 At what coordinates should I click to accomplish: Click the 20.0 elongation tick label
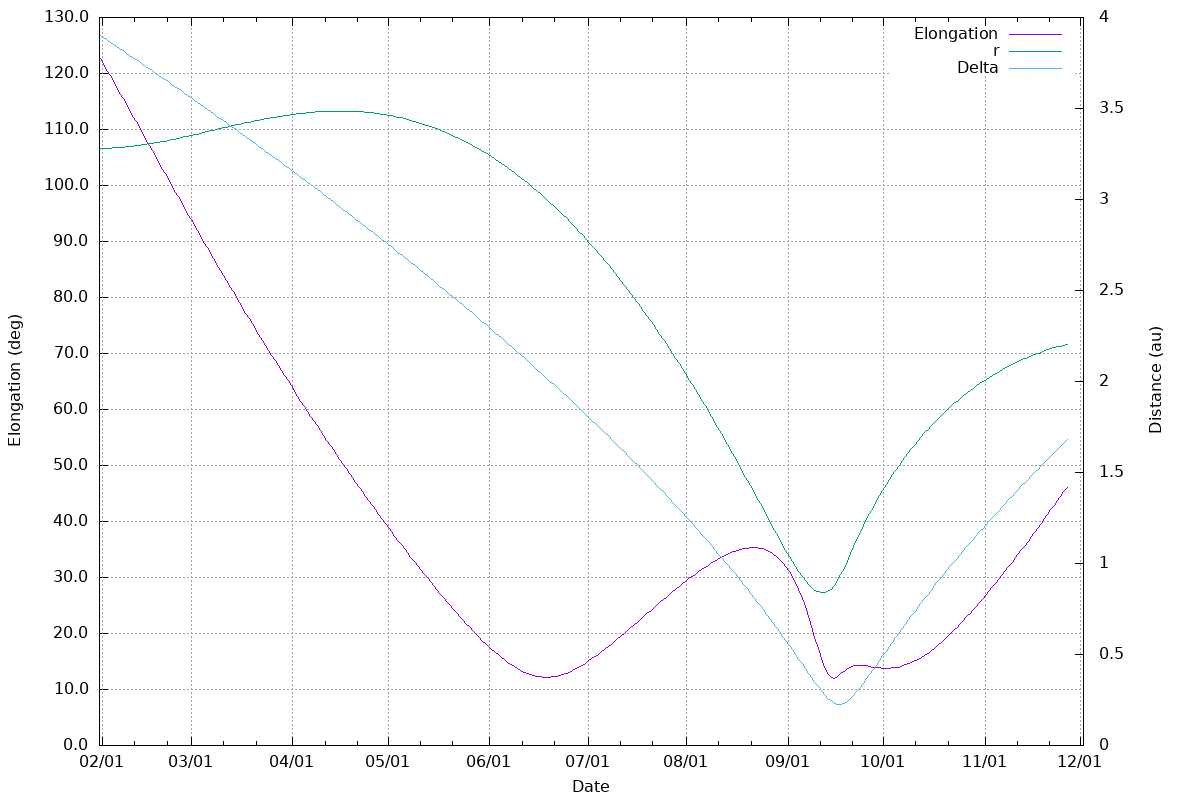[73, 633]
